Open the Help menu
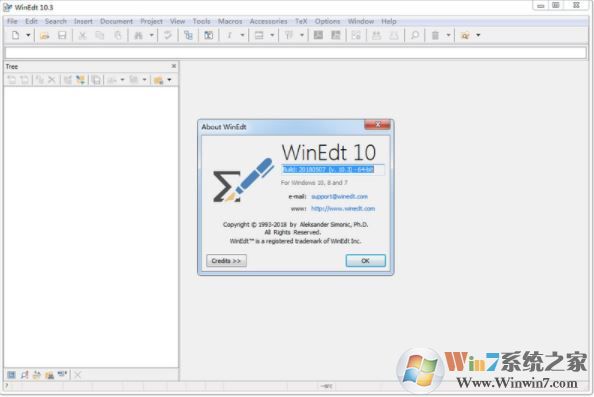Viewport: 594px width, 397px height. (x=389, y=21)
